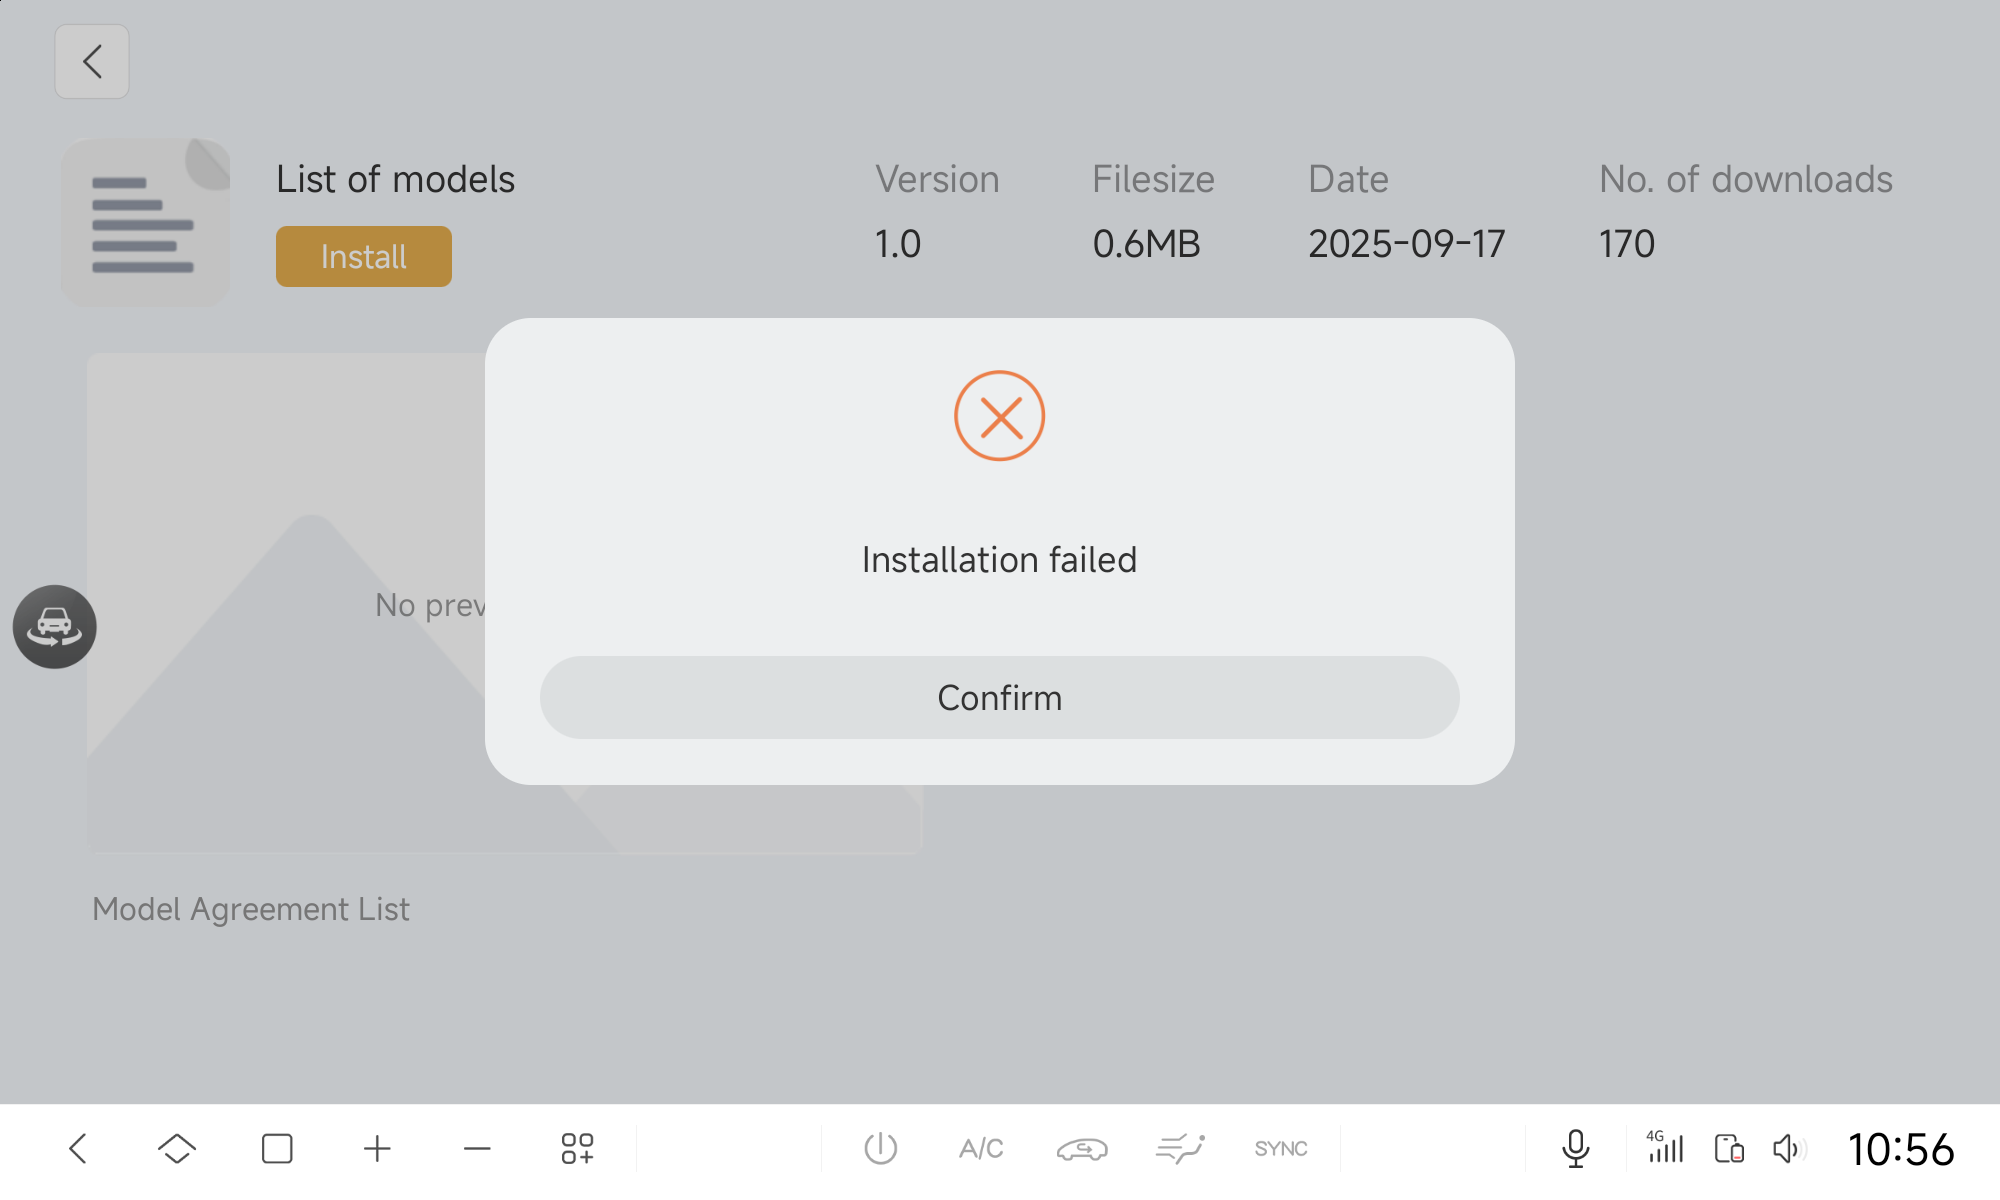
Task: Tap the airflow direction icon
Action: point(1180,1148)
